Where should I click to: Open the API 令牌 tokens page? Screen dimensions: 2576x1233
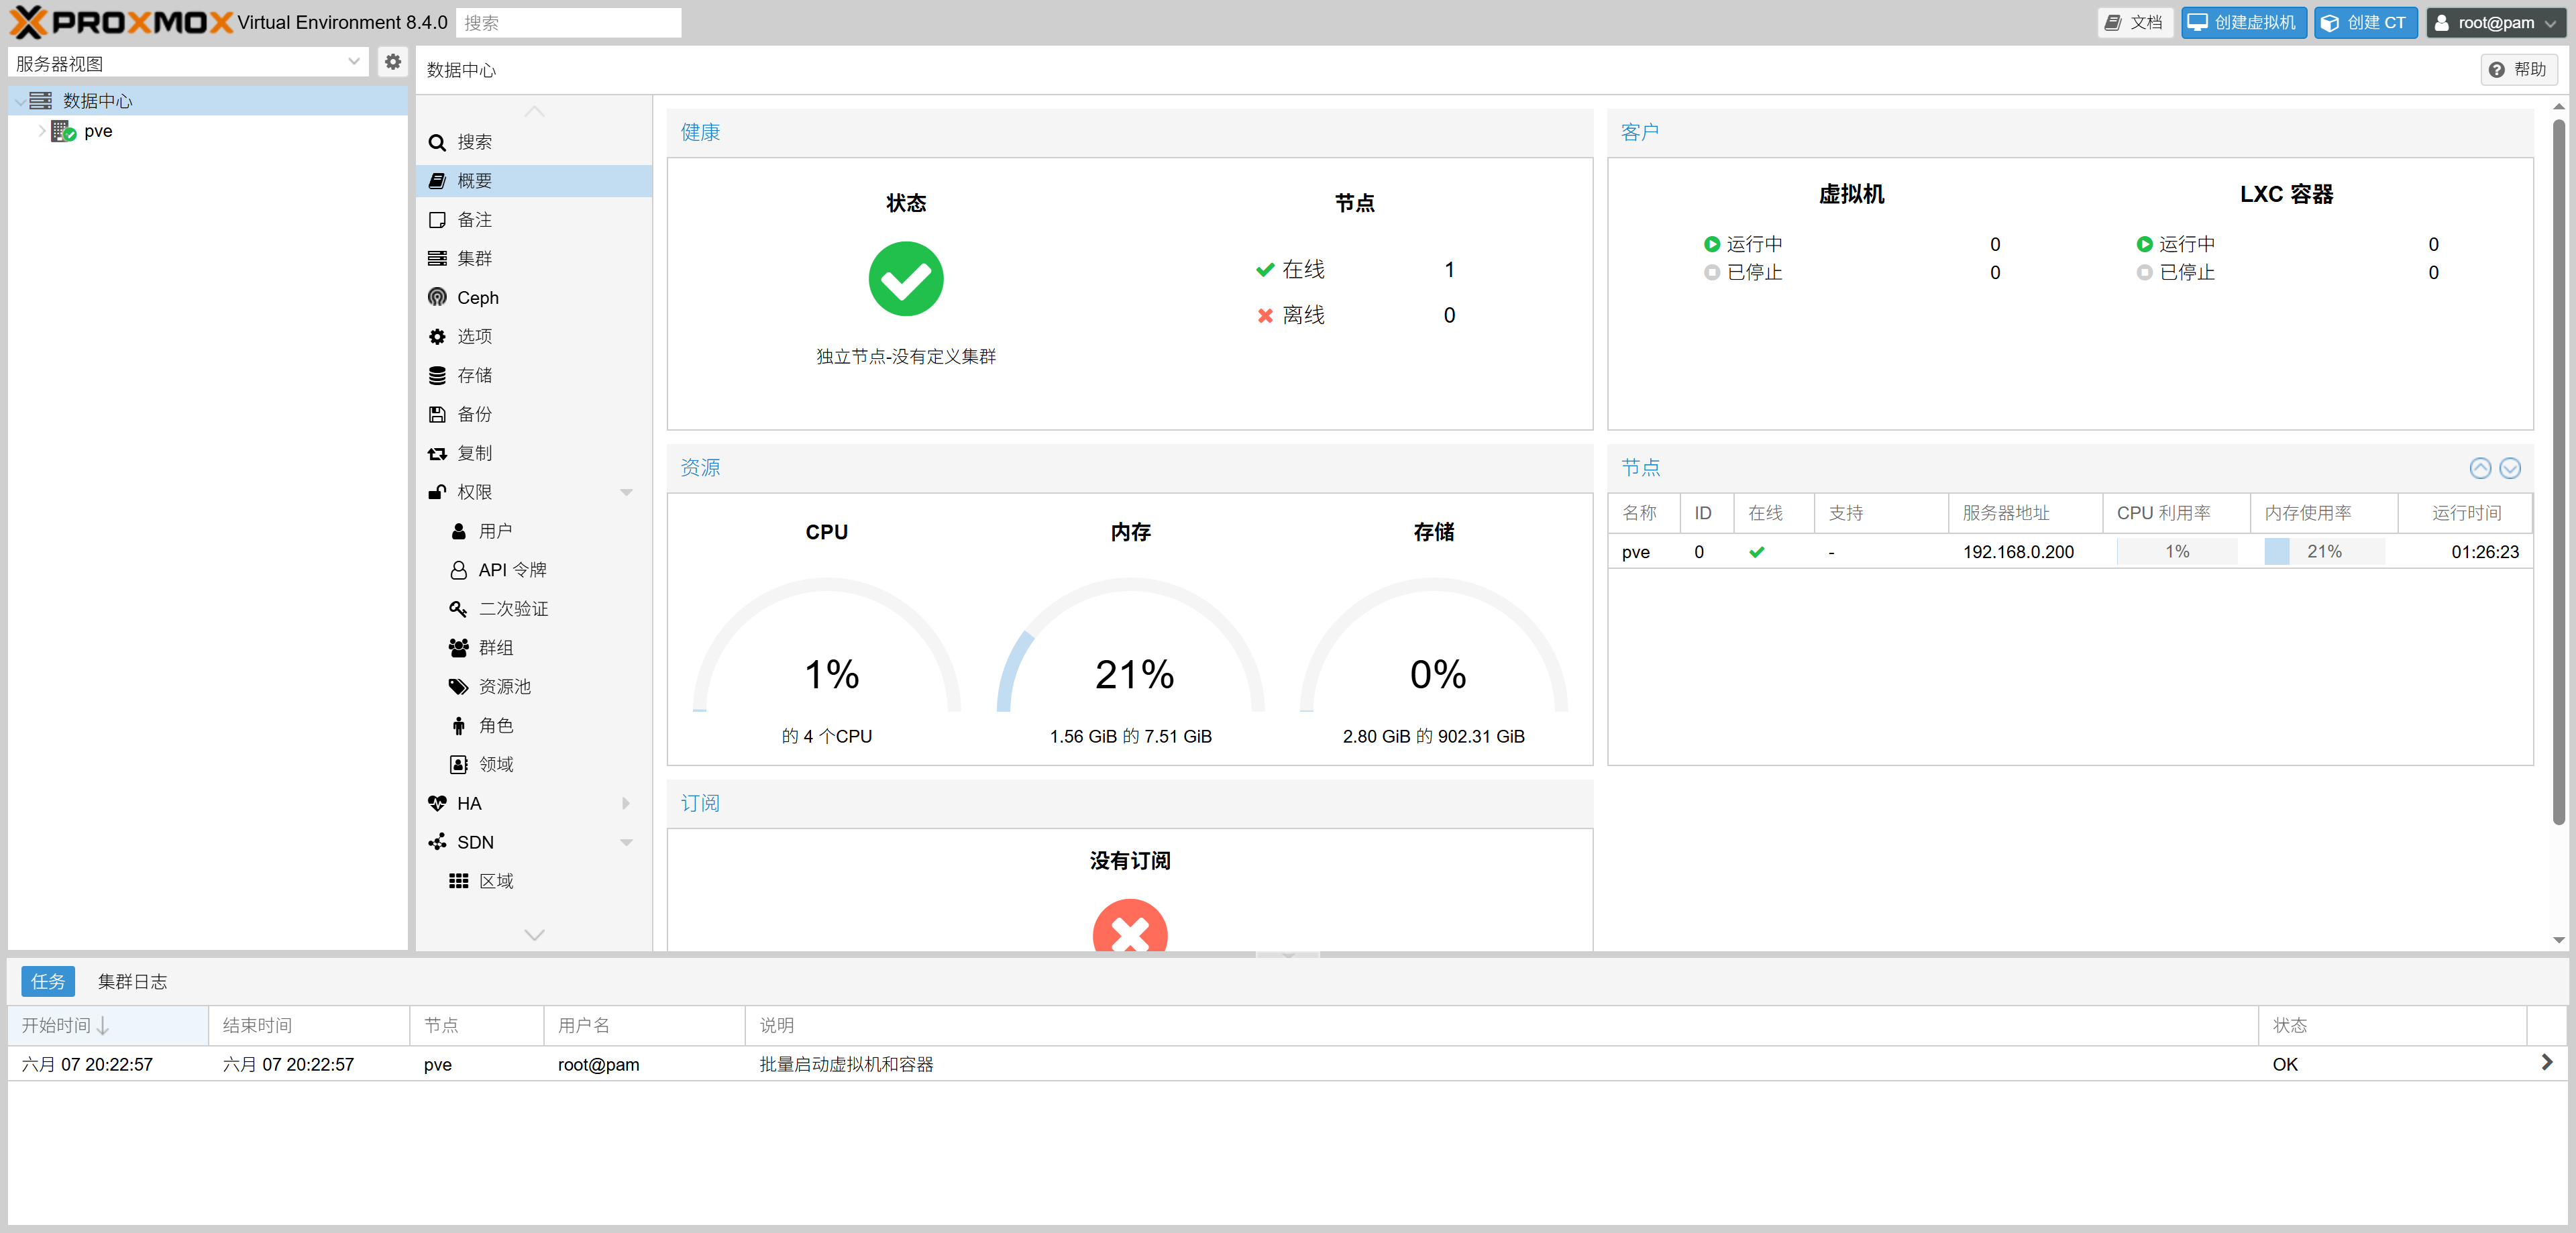point(511,570)
